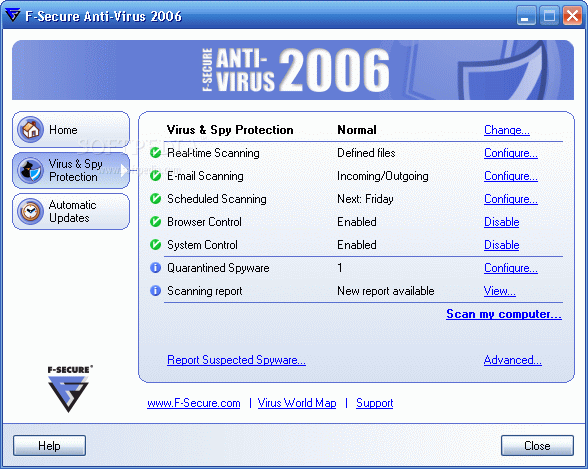The height and width of the screenshot is (469, 588).
Task: Open the Support link
Action: coord(375,403)
